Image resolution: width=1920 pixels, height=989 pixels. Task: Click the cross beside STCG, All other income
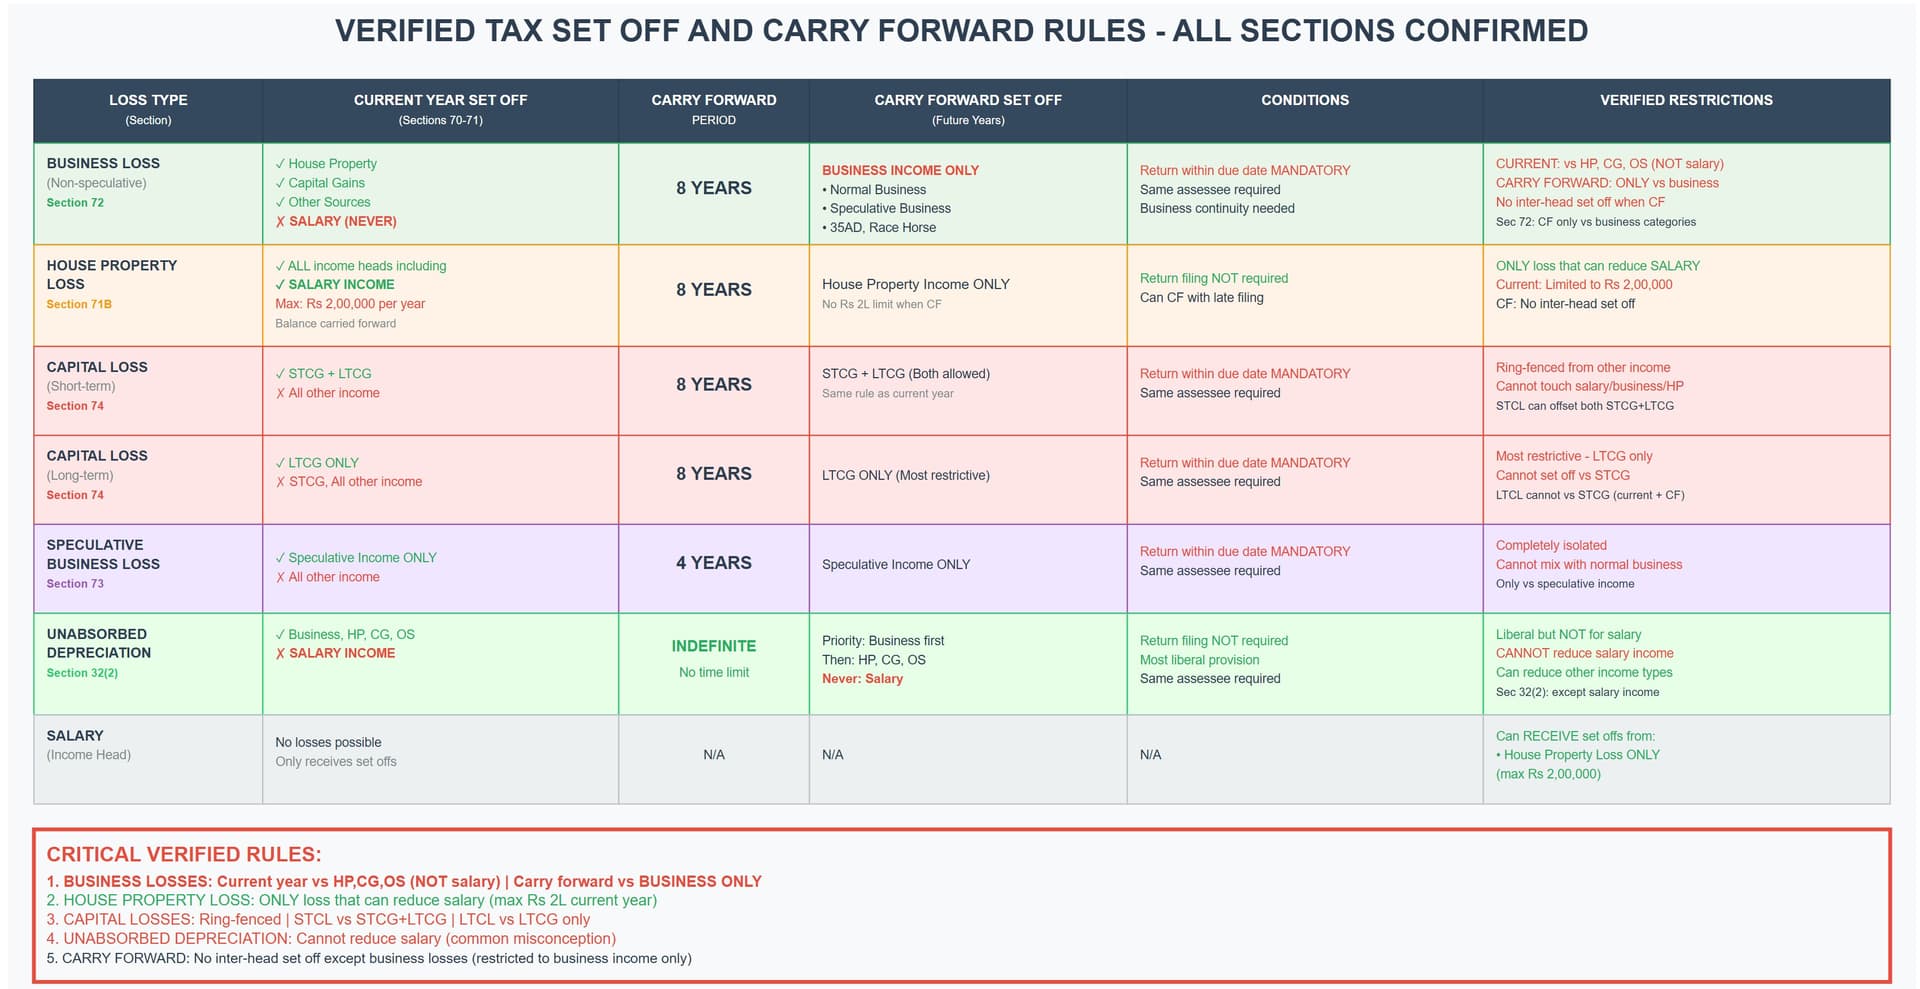click(x=280, y=482)
